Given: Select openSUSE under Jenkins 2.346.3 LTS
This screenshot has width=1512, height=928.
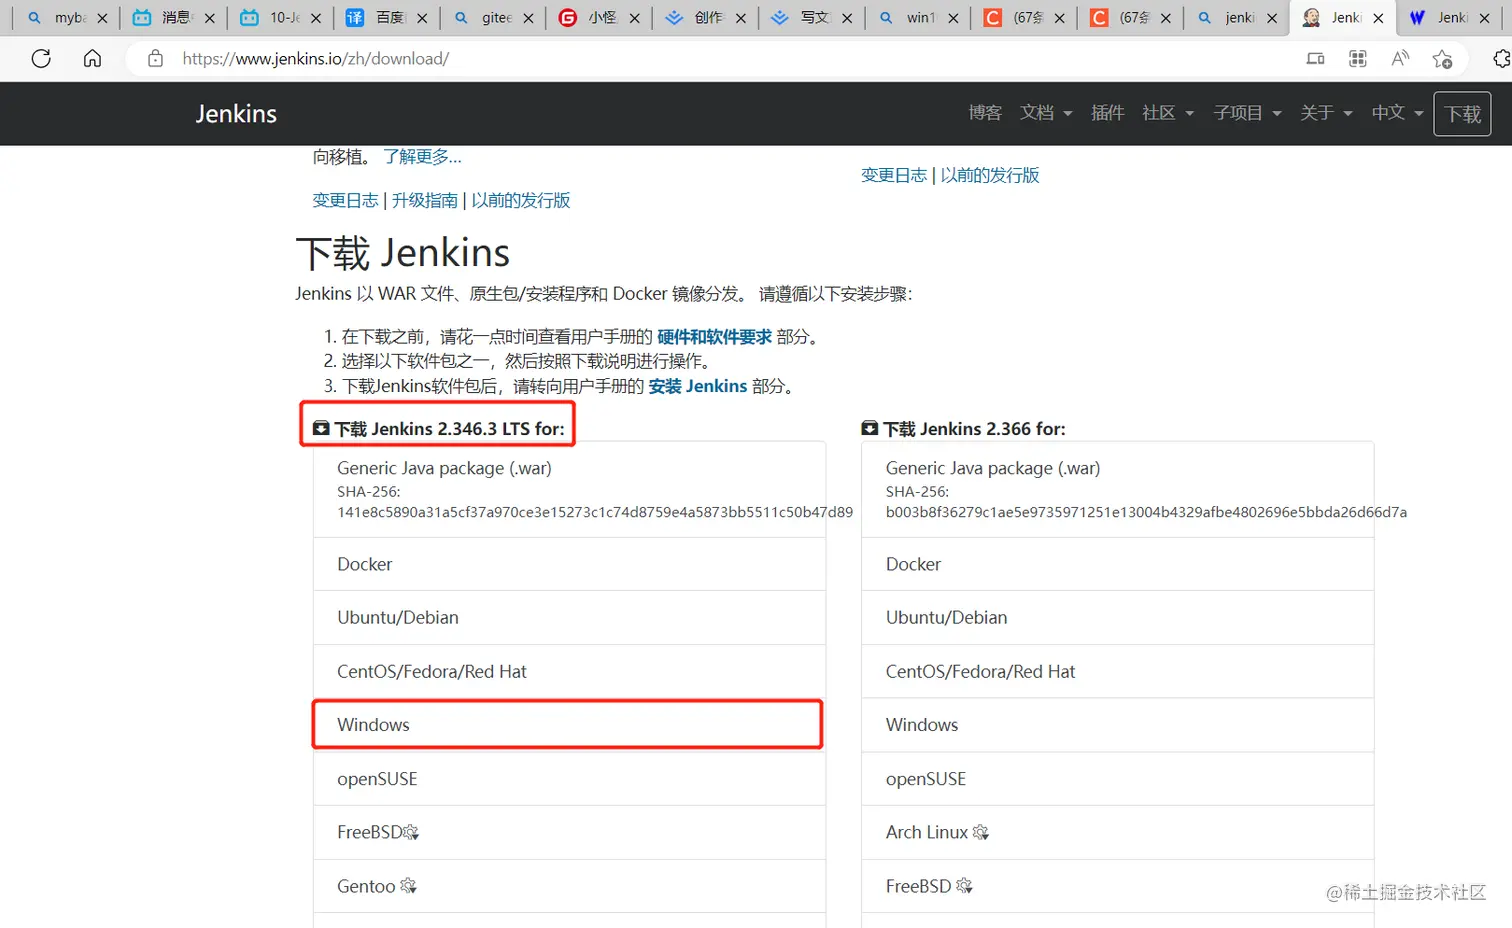Looking at the screenshot, I should tap(569, 779).
